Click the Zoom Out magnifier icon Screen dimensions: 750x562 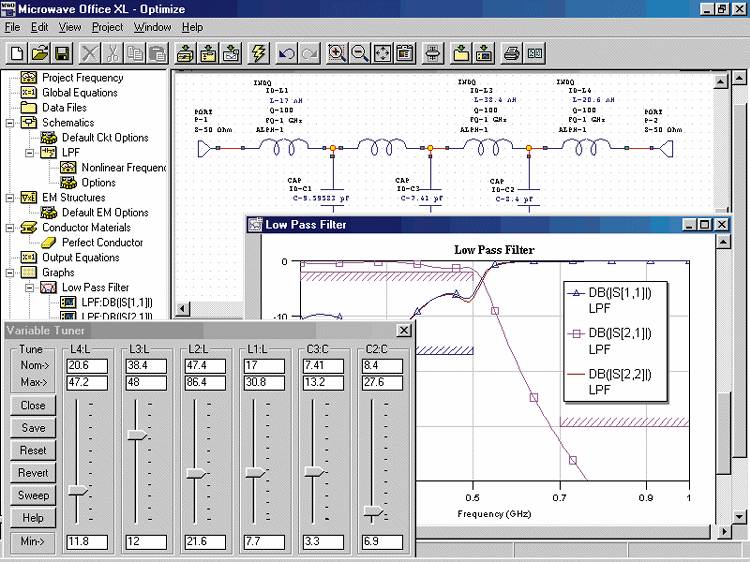pos(360,53)
